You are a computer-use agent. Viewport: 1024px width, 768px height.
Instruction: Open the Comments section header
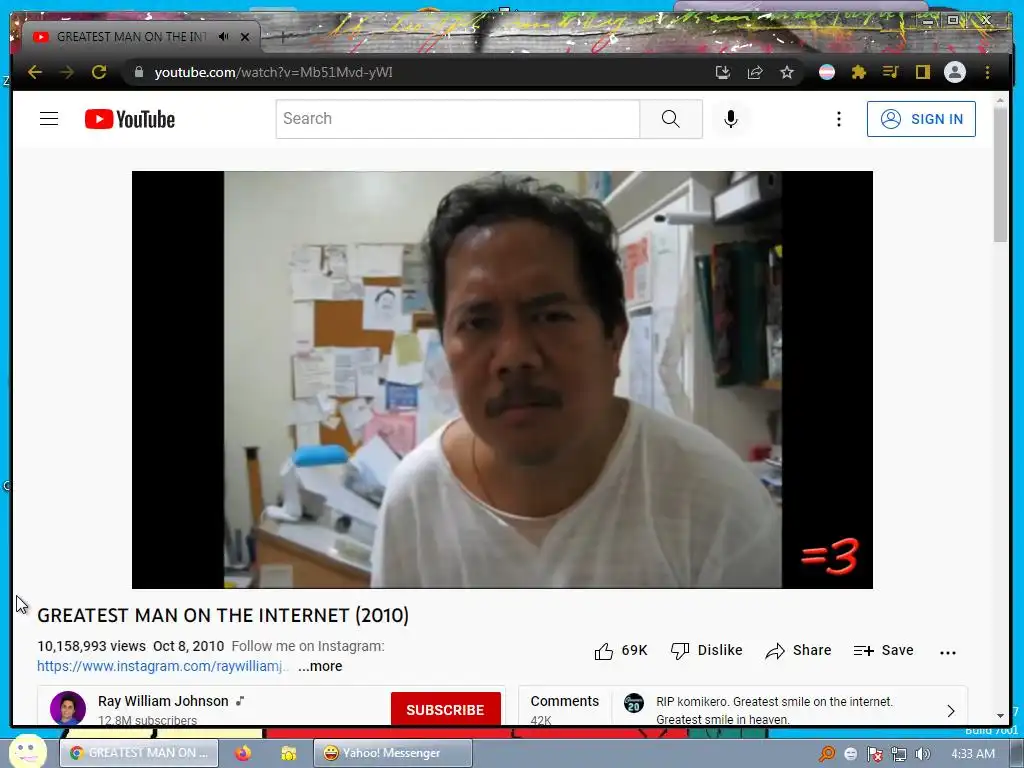564,701
